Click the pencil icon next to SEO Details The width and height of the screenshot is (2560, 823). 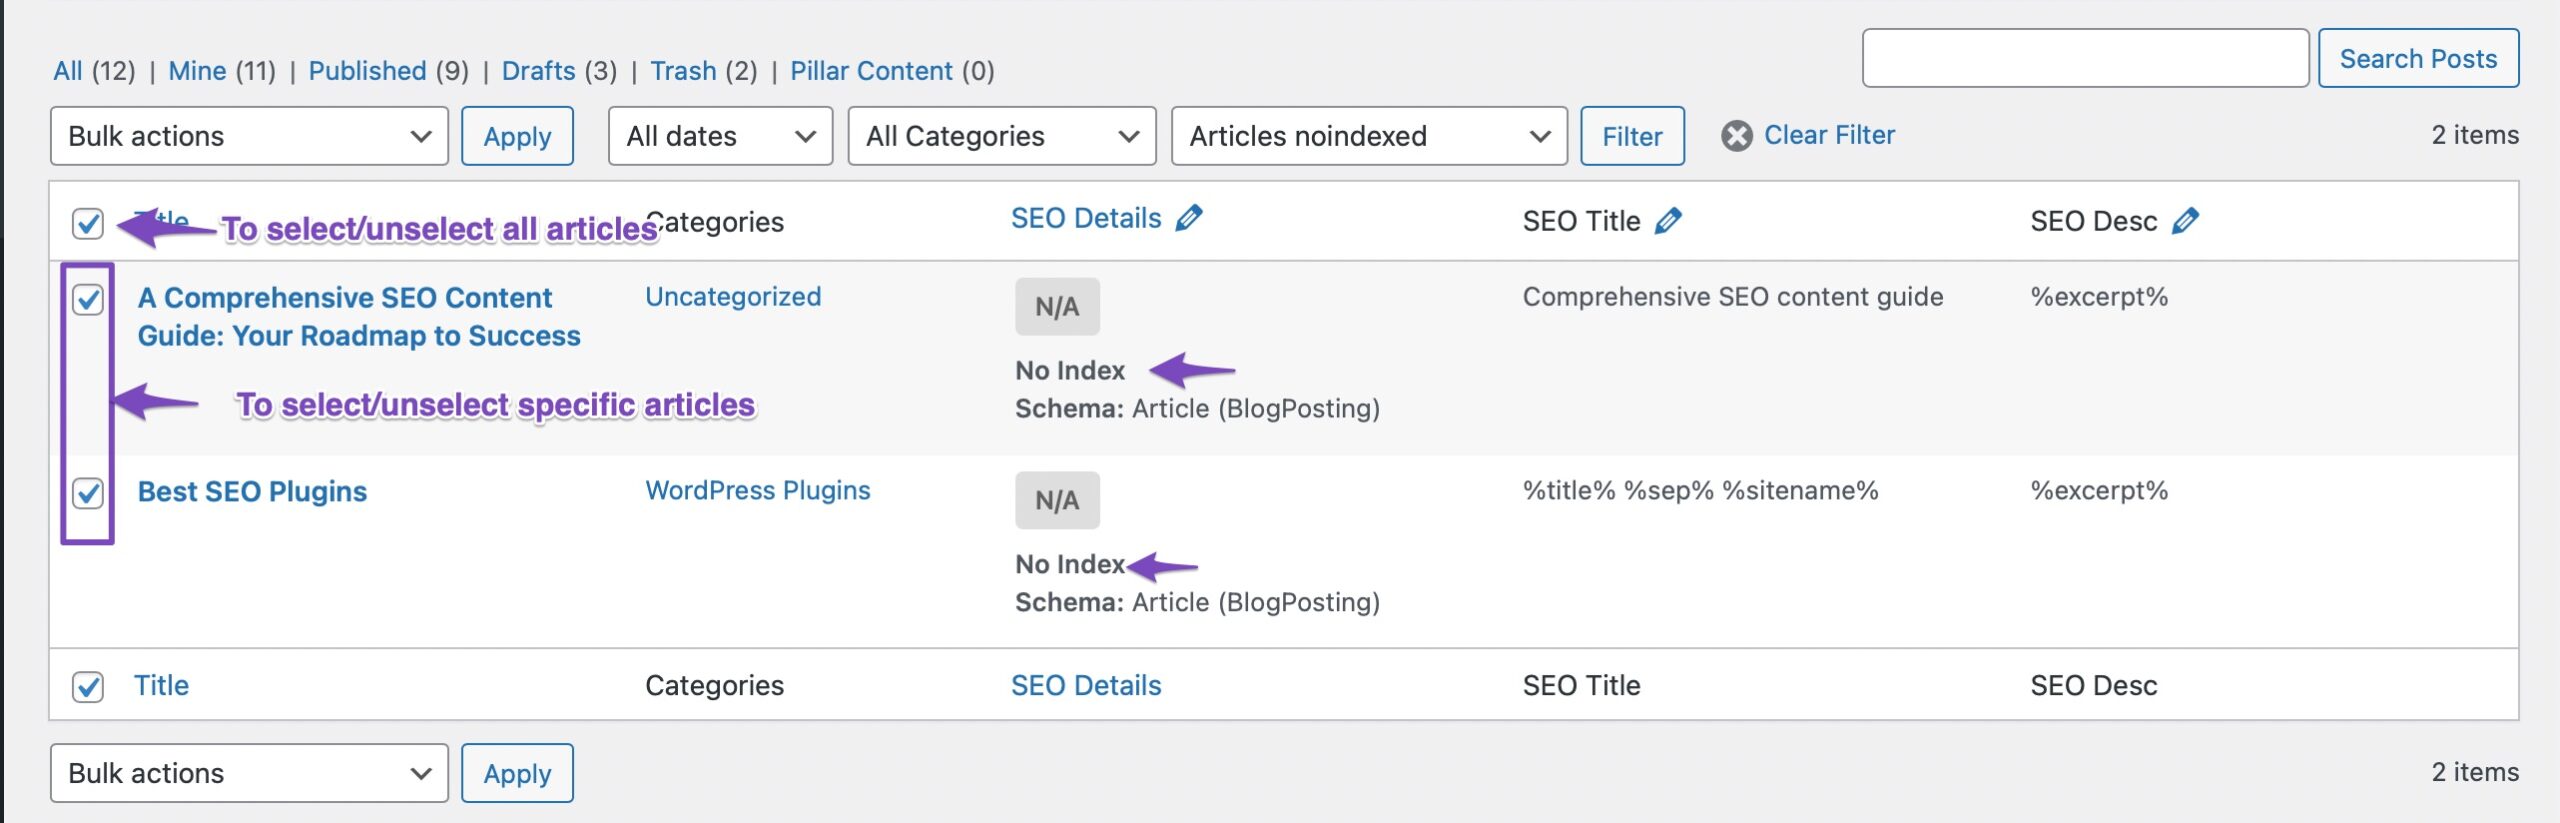point(1188,218)
